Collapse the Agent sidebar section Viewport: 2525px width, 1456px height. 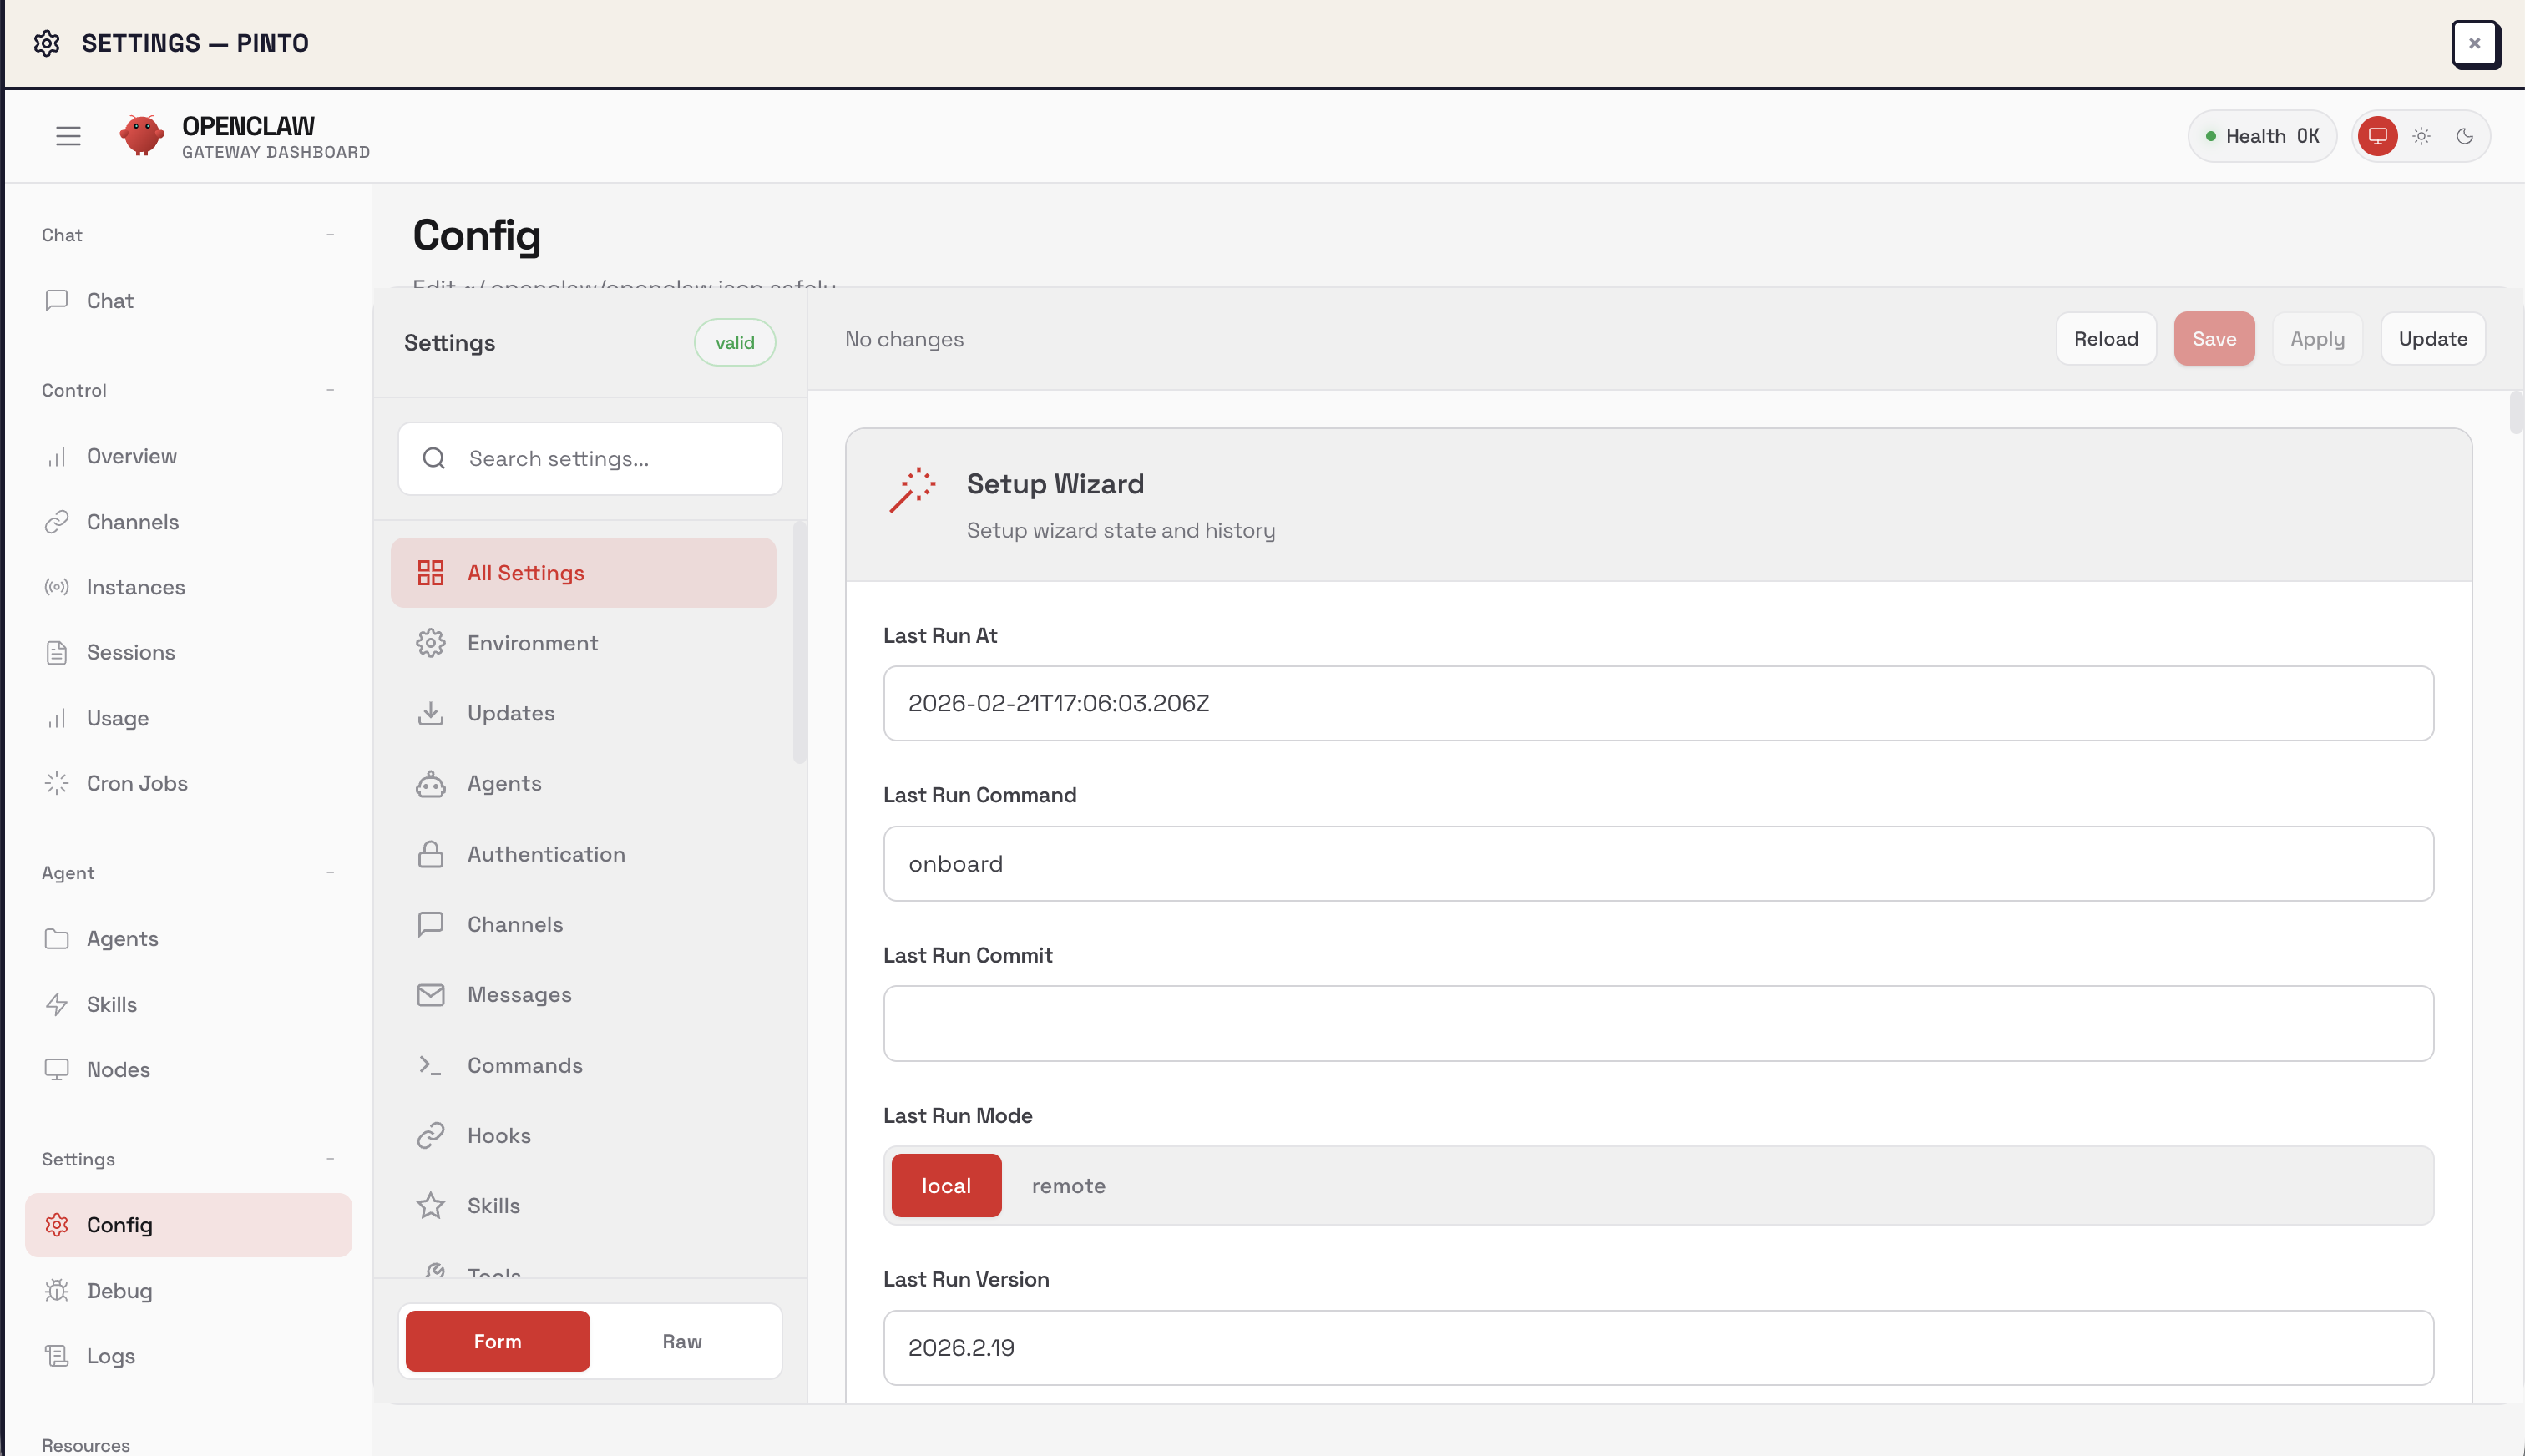click(x=330, y=873)
